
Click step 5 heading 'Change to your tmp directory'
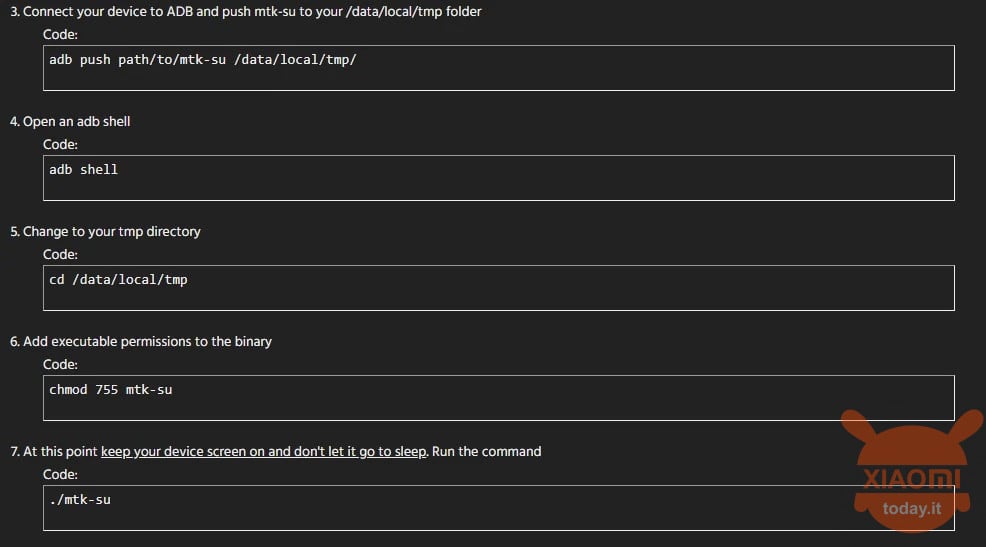(x=105, y=231)
